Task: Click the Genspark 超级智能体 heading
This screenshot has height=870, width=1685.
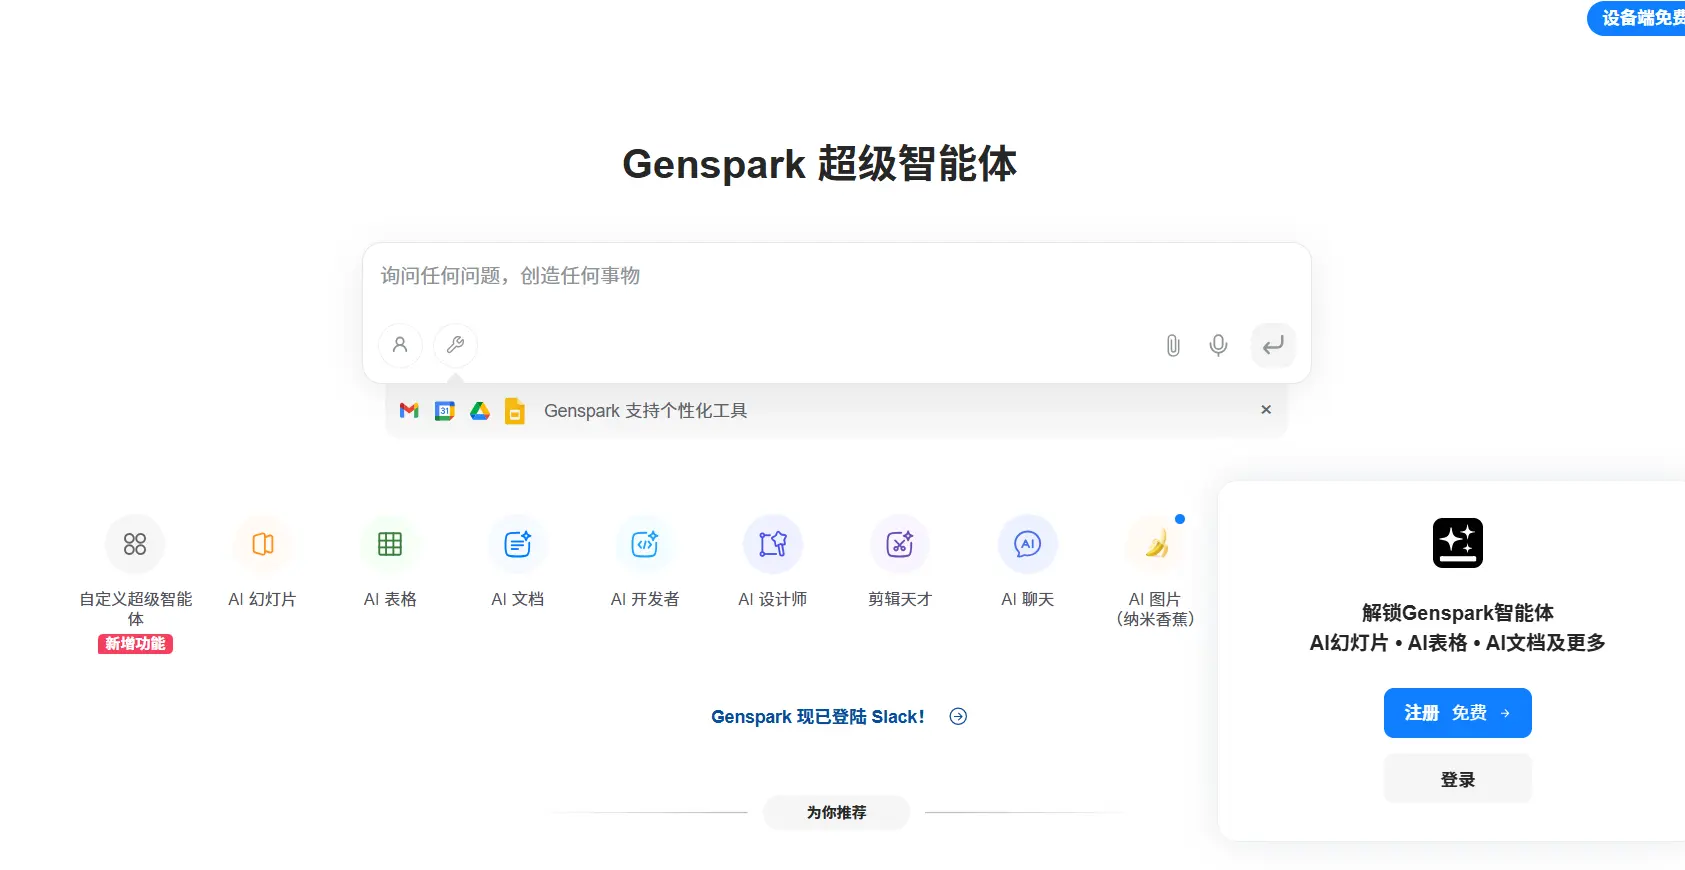Action: pos(820,164)
